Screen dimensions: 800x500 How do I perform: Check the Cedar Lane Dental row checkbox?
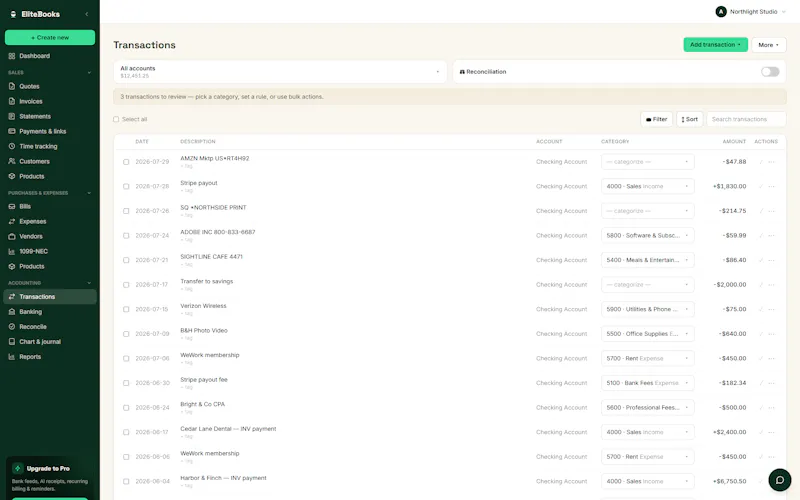pos(126,432)
